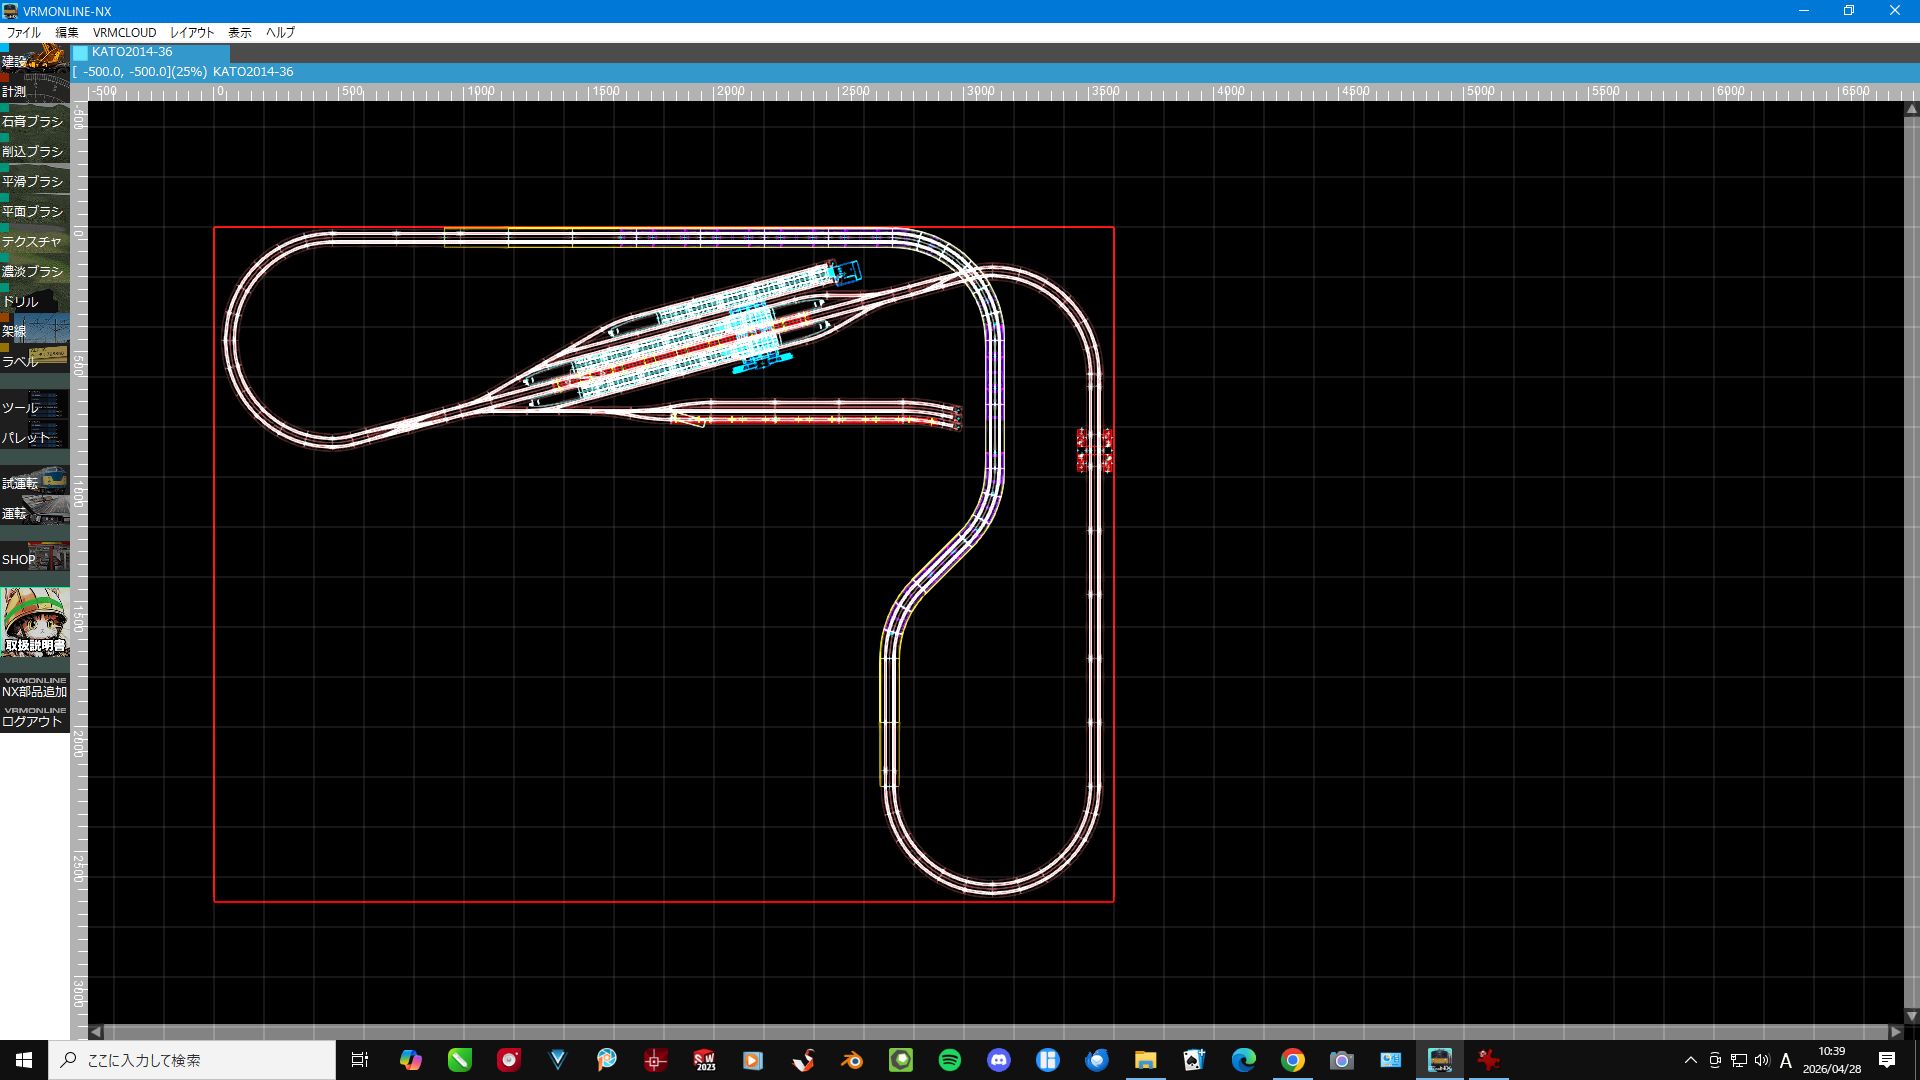The height and width of the screenshot is (1080, 1920).
Task: Pick the 平滑ブラシ smoothing brush
Action: pos(35,179)
